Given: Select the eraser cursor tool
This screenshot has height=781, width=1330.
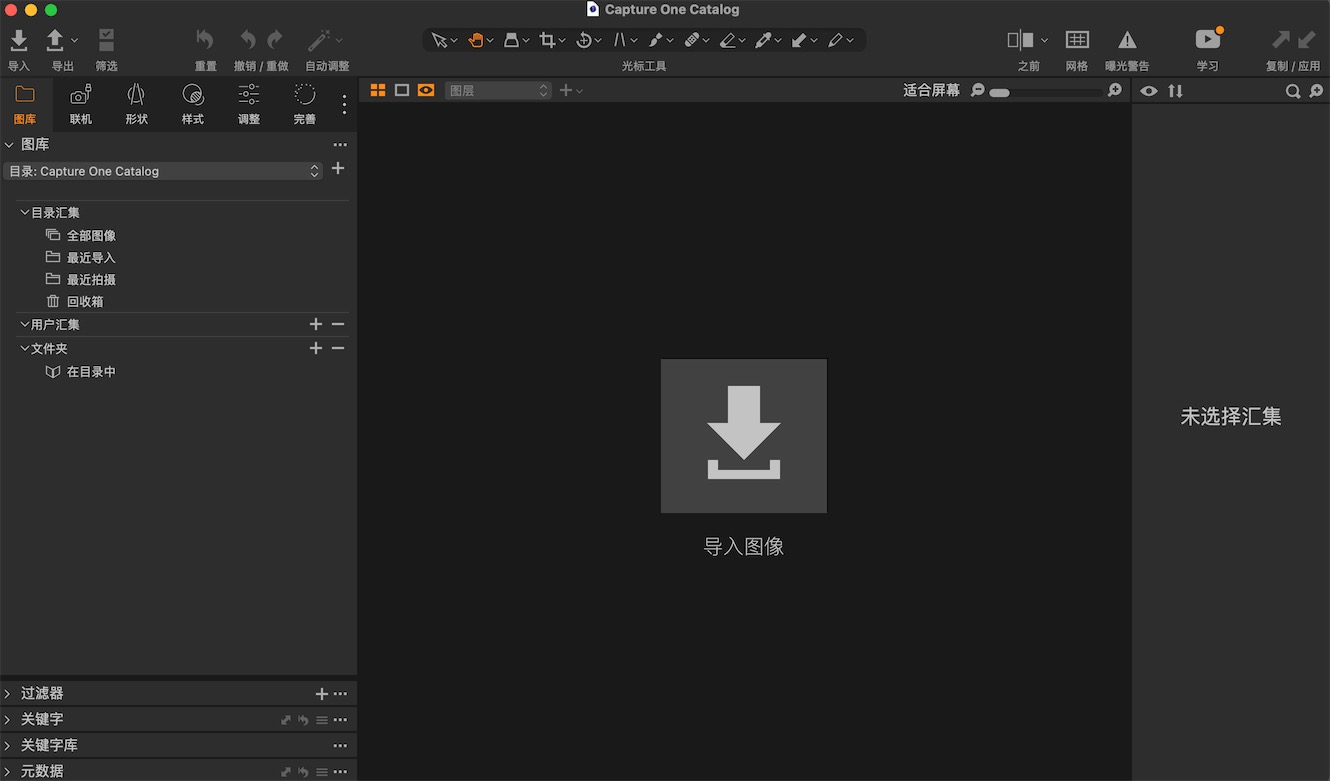Looking at the screenshot, I should (x=728, y=40).
